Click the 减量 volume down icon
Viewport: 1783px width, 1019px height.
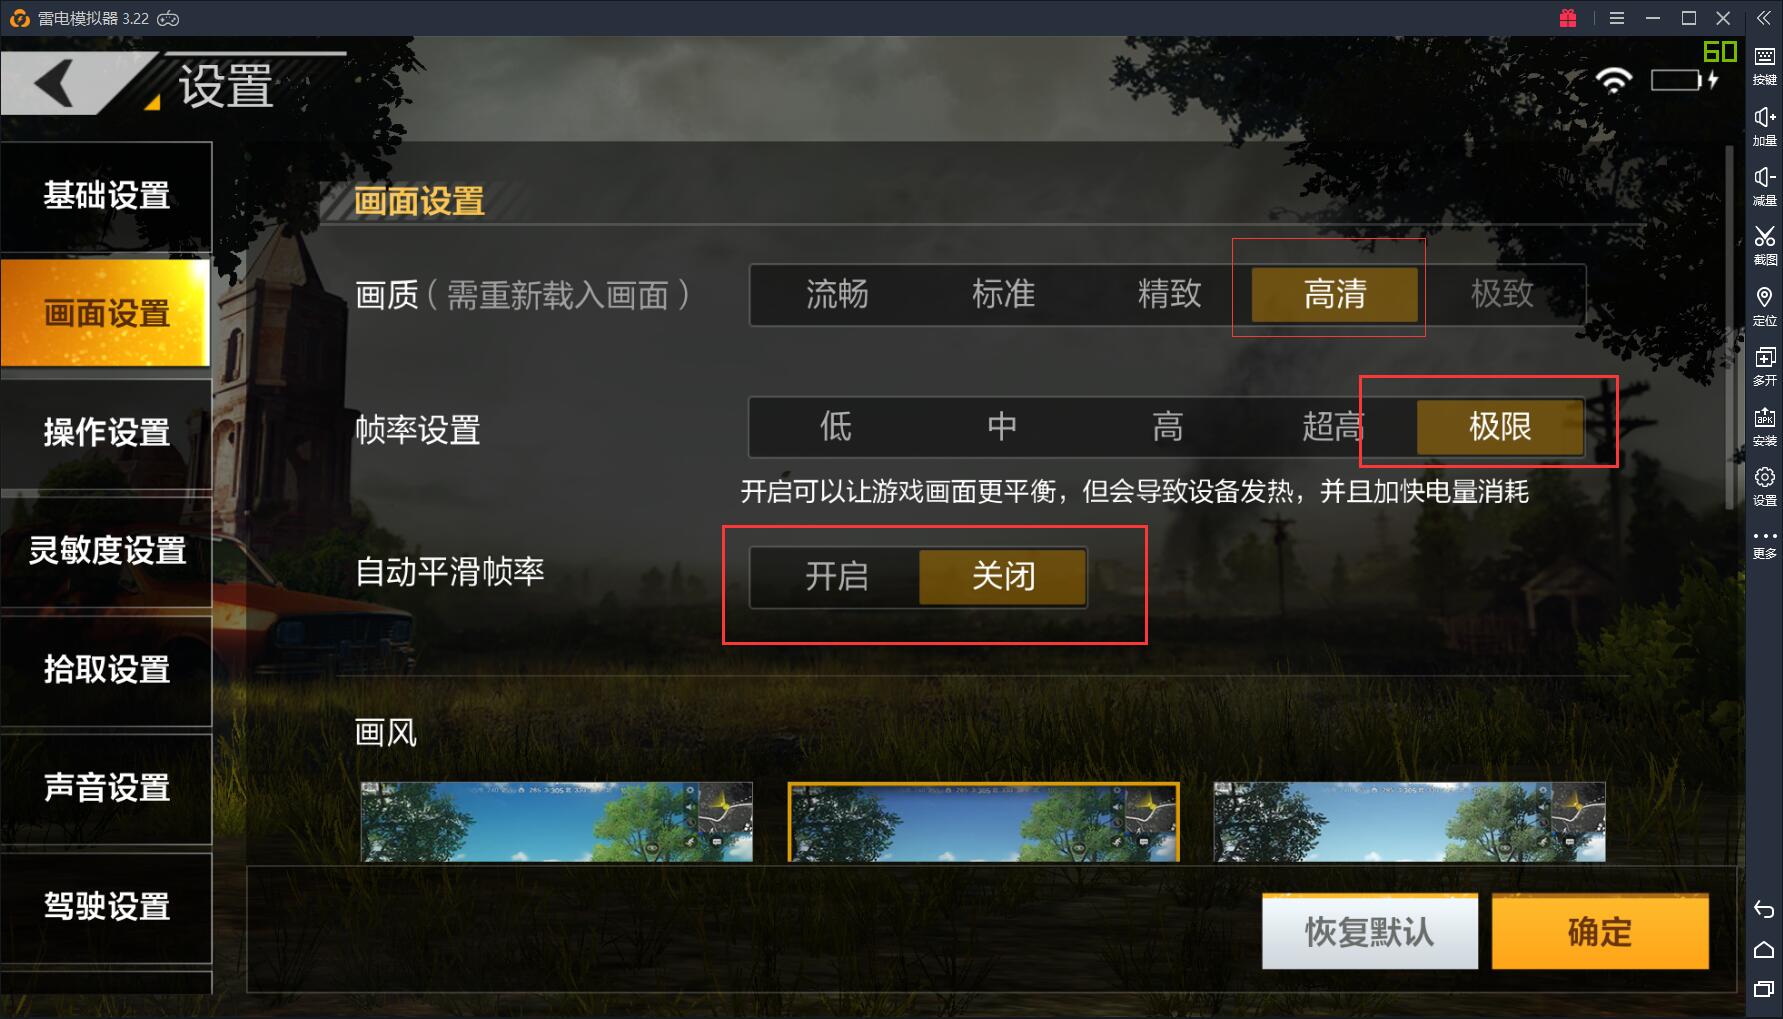pyautogui.click(x=1765, y=186)
